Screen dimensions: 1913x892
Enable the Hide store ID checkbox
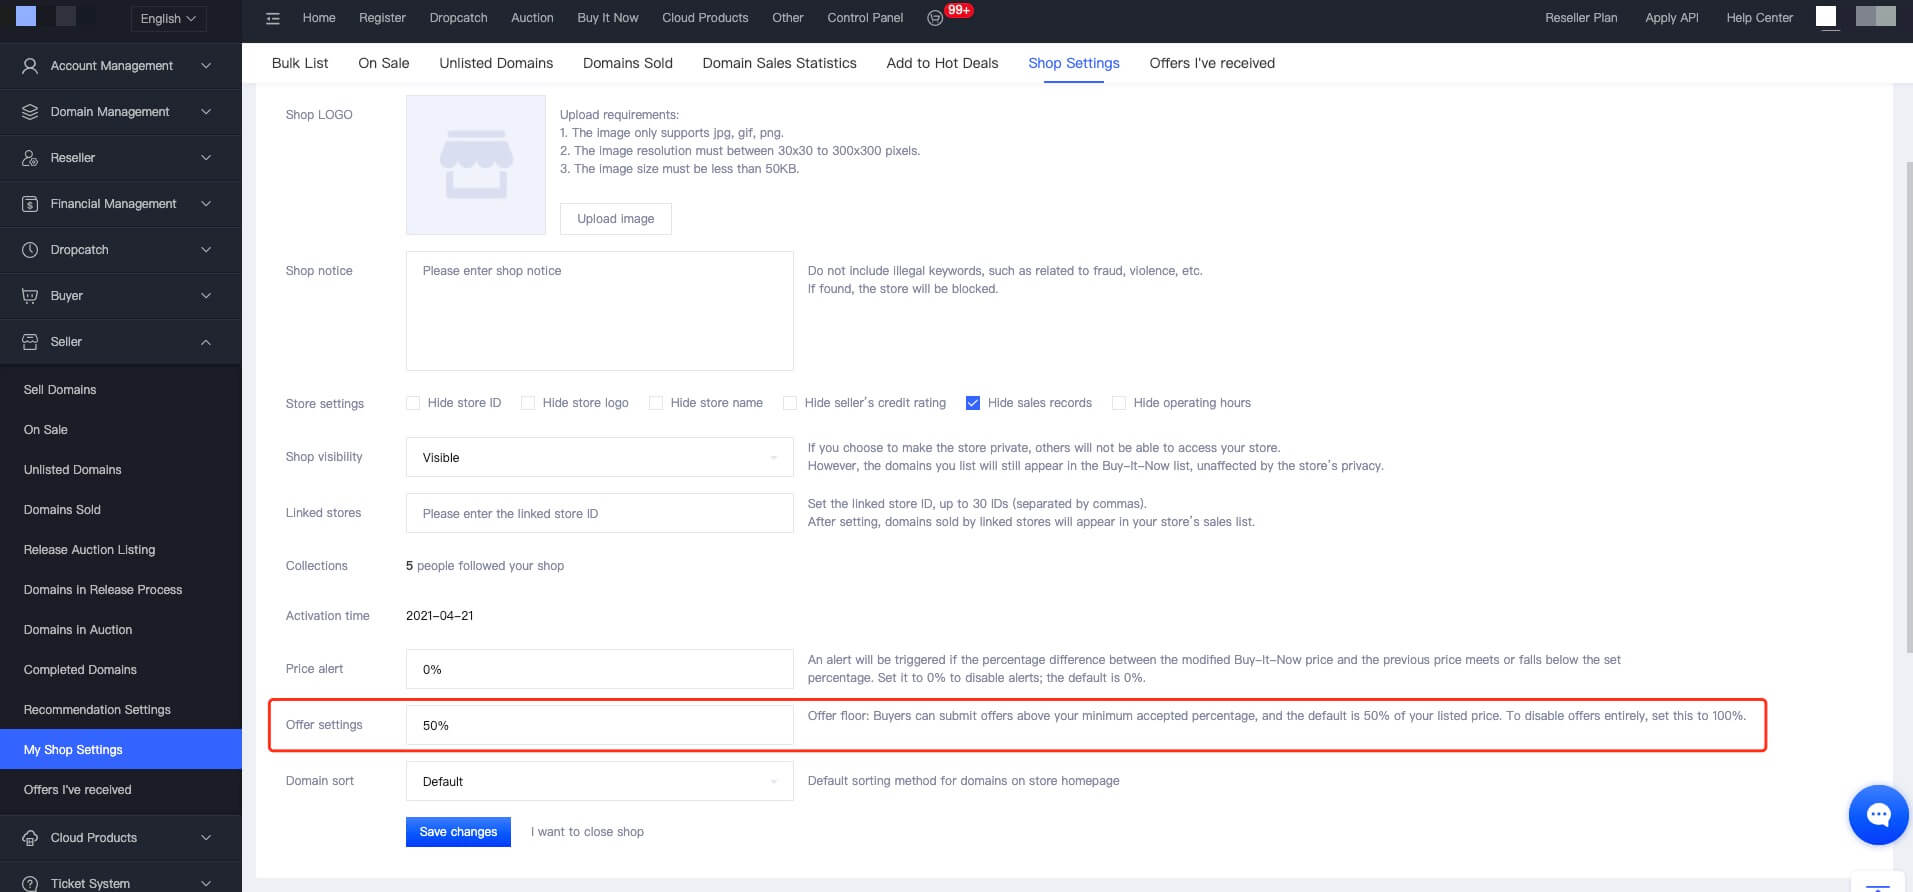[x=413, y=403]
